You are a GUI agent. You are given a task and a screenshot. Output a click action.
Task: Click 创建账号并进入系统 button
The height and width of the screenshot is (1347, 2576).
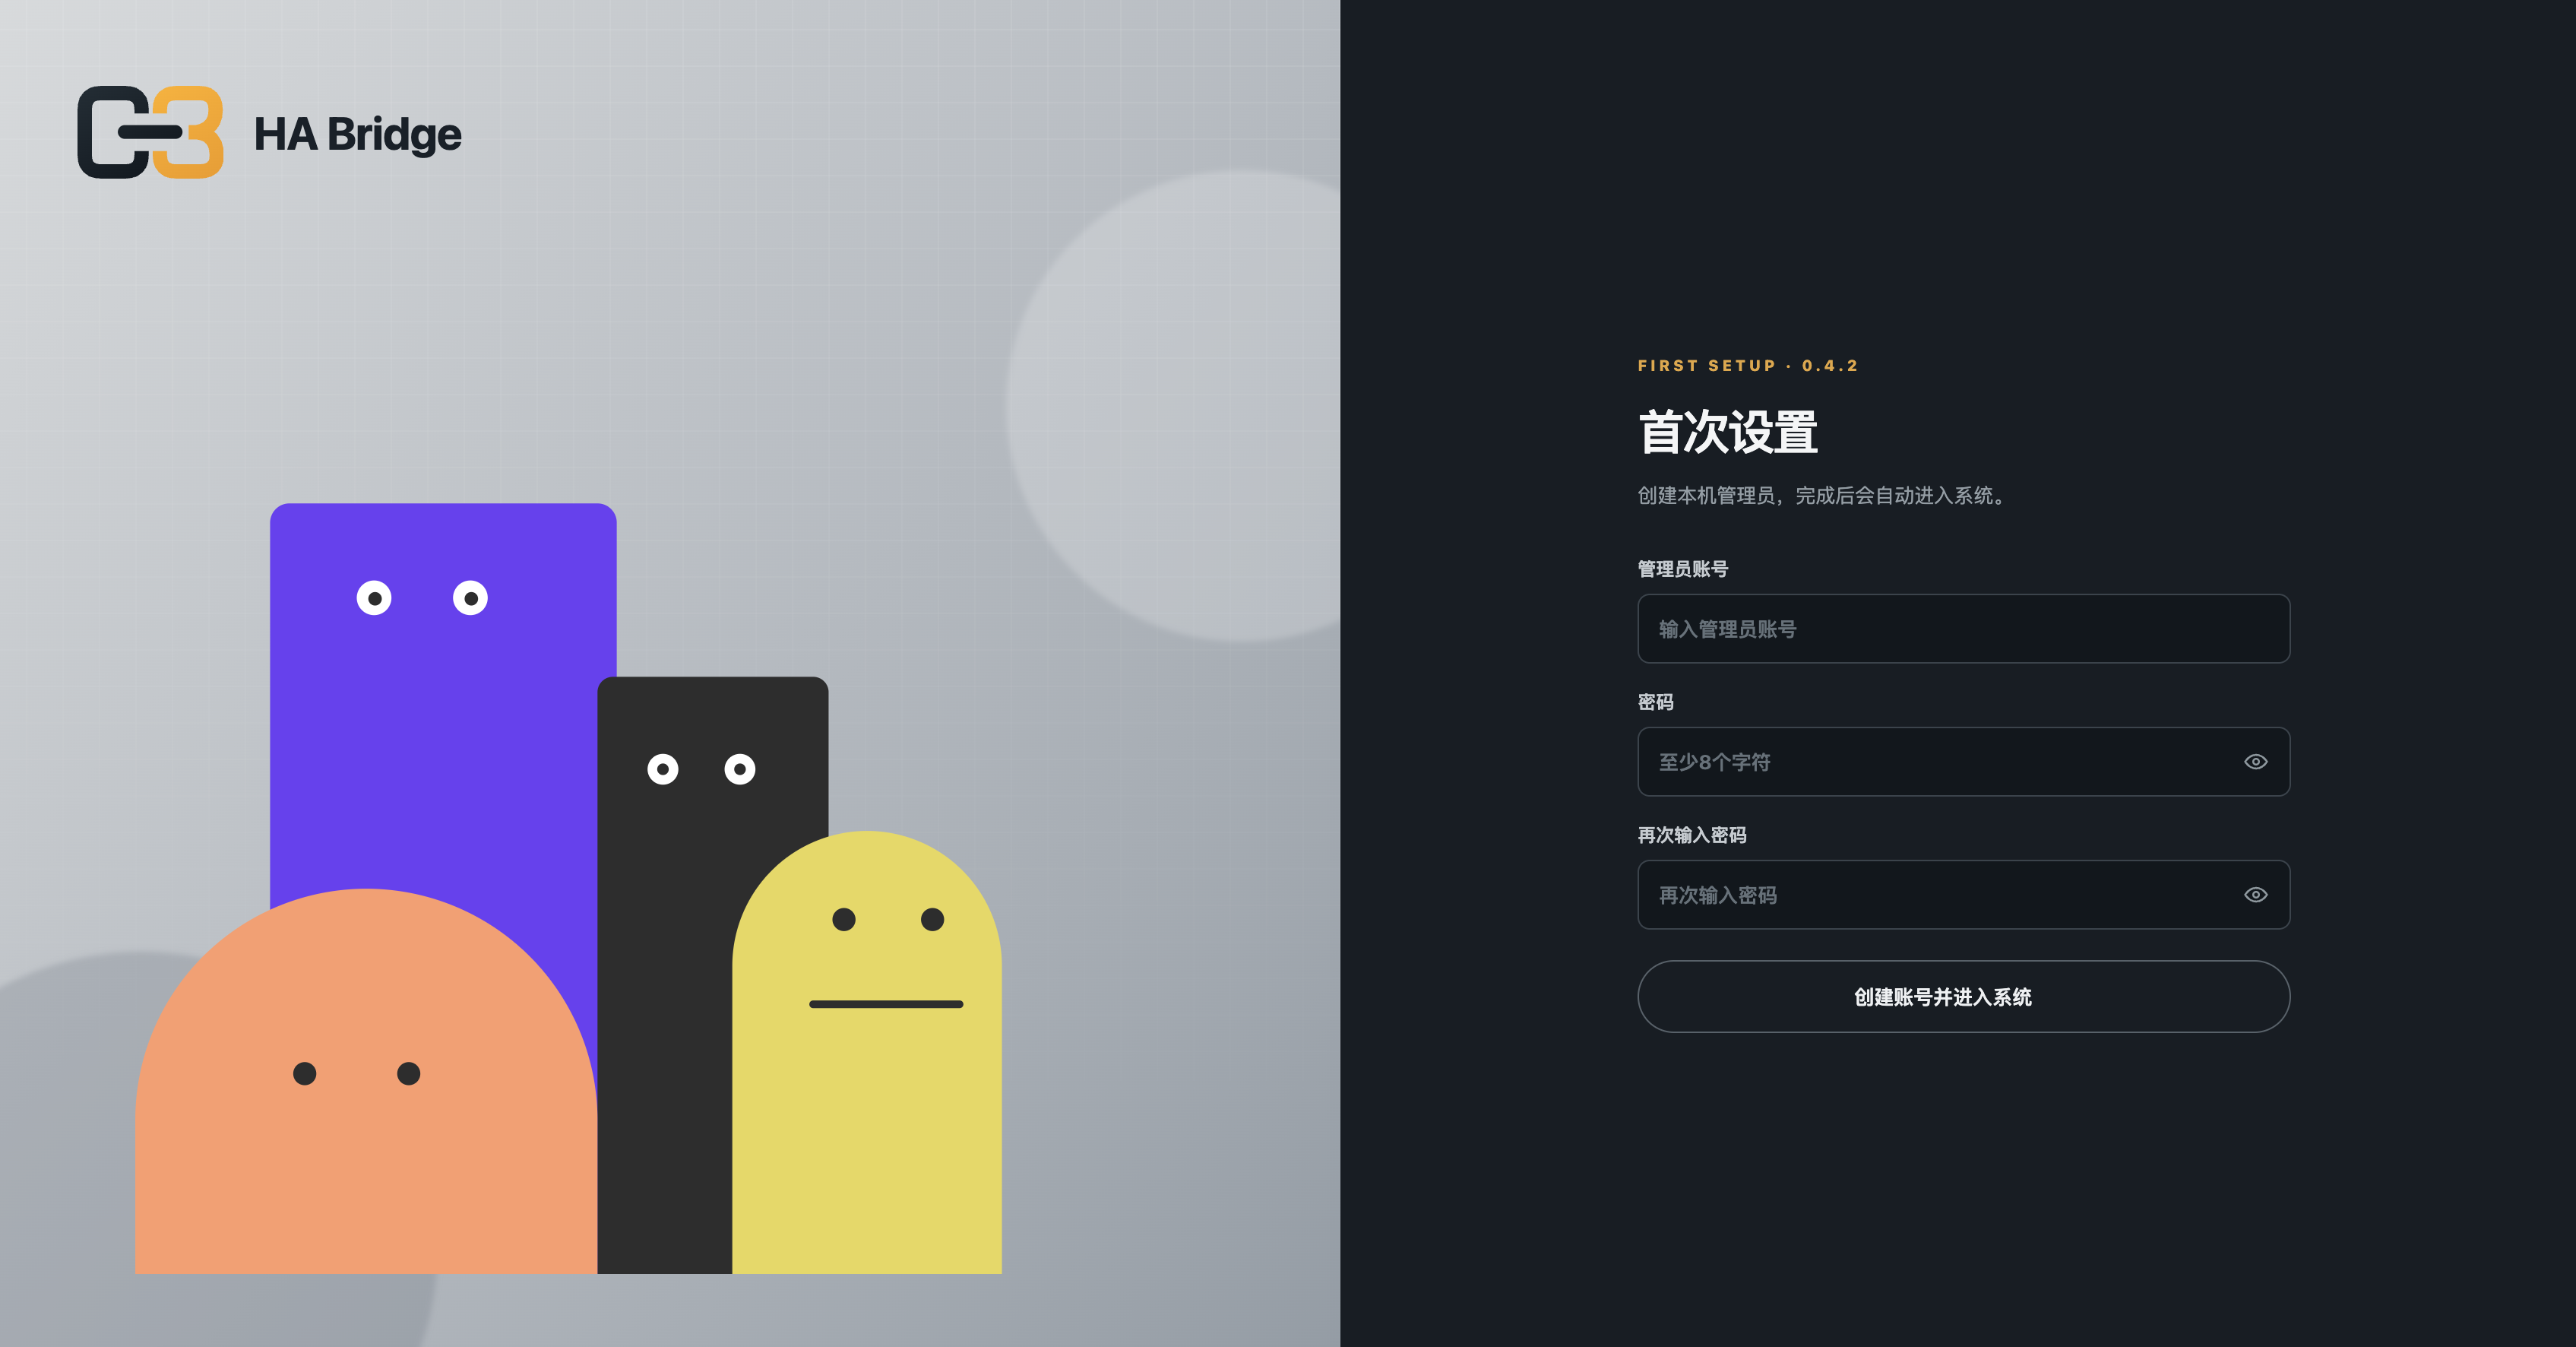click(1963, 997)
